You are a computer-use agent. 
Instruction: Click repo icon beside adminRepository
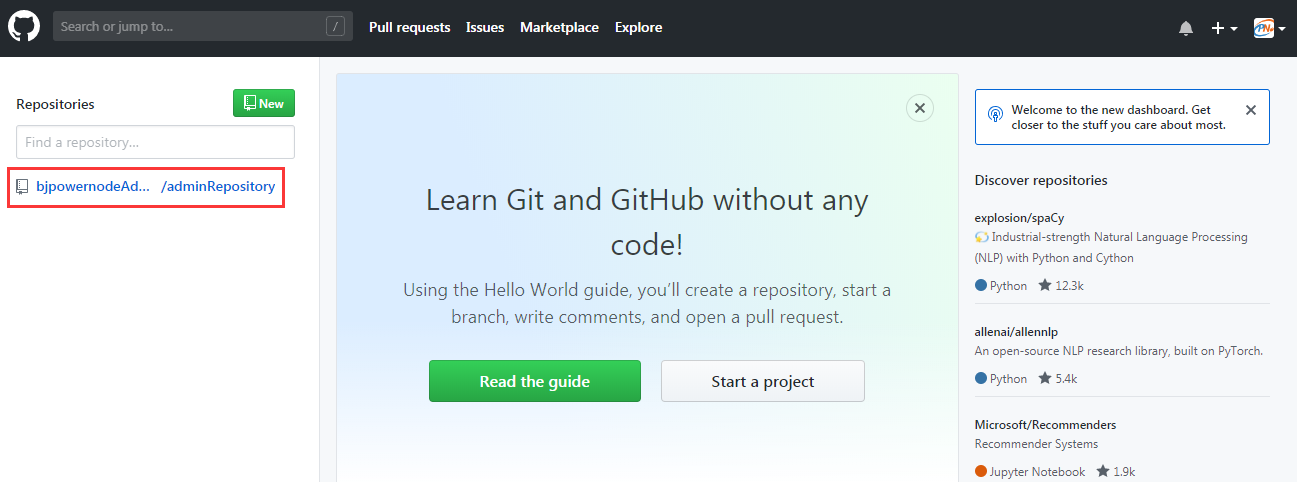click(22, 186)
